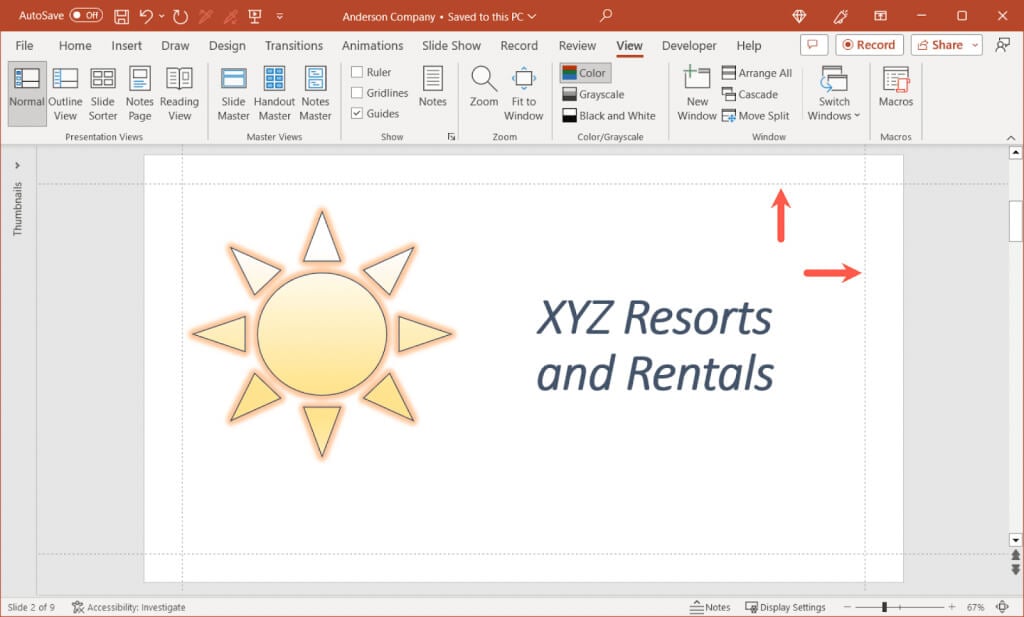Go to previous slide arrow

1015,555
